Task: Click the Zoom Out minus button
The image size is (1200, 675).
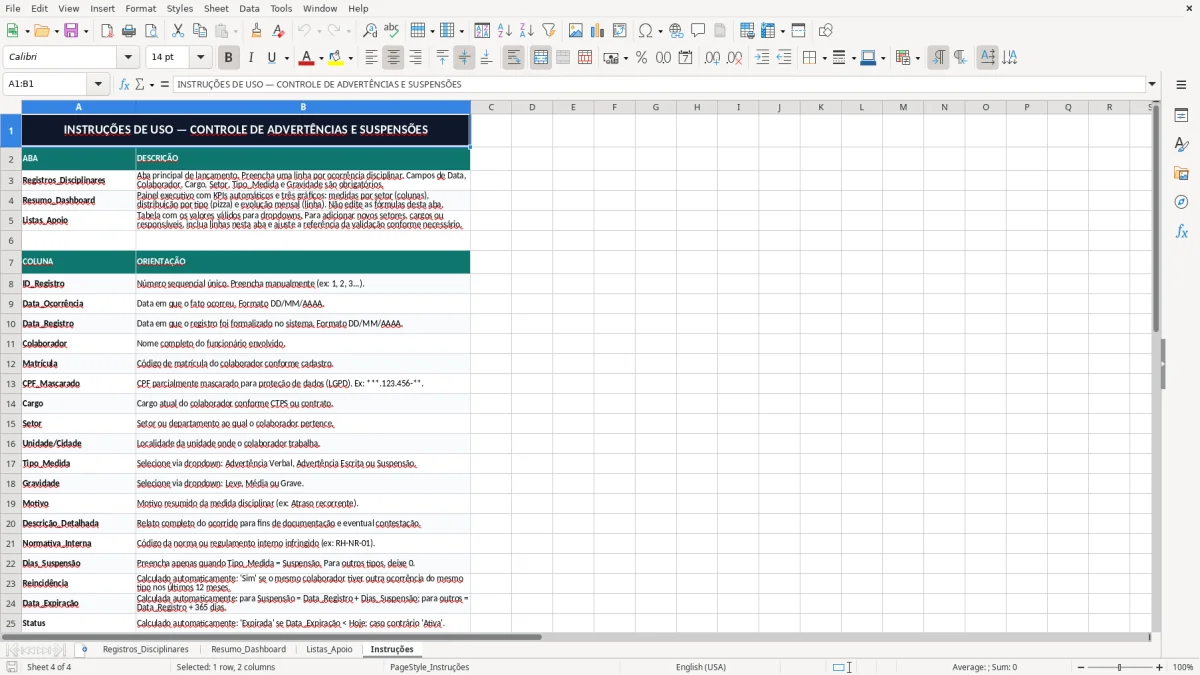Action: click(1080, 667)
